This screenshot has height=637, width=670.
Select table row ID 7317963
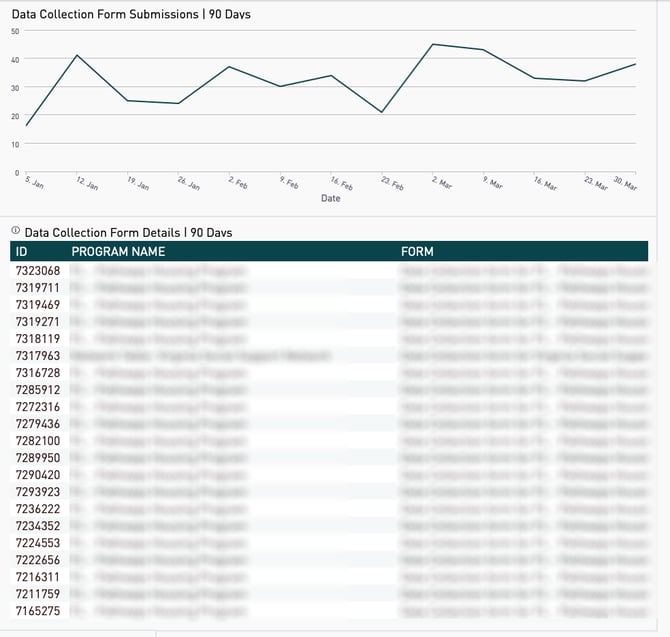click(x=38, y=356)
